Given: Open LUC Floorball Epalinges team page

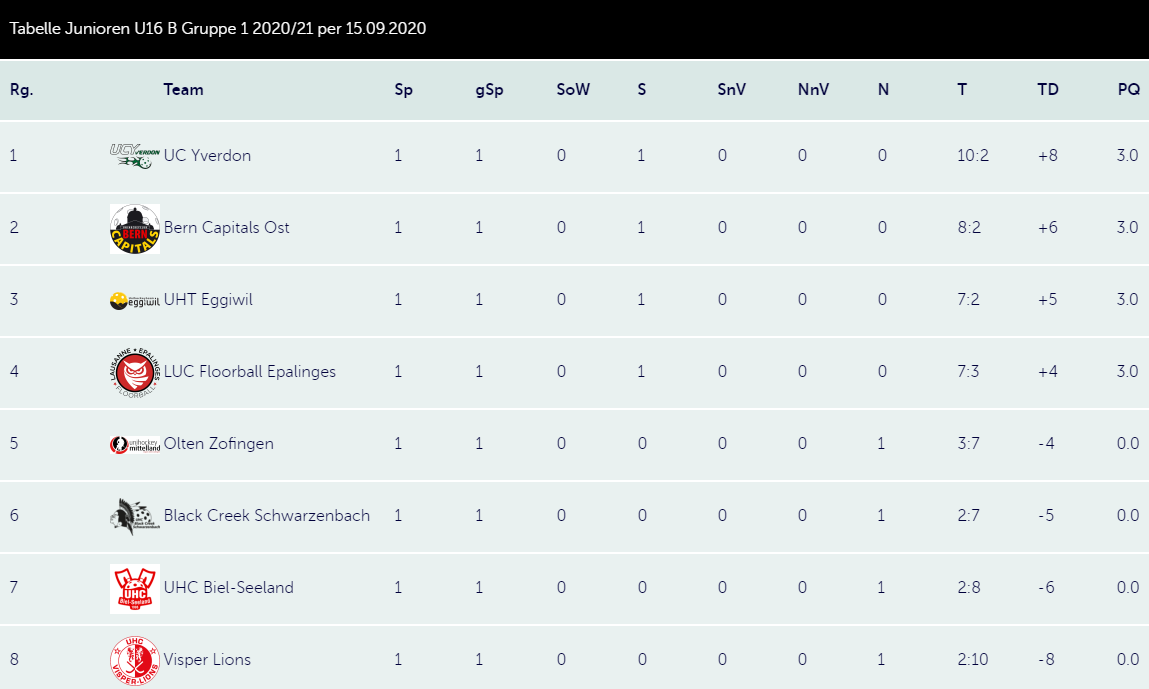Looking at the screenshot, I should tap(250, 371).
